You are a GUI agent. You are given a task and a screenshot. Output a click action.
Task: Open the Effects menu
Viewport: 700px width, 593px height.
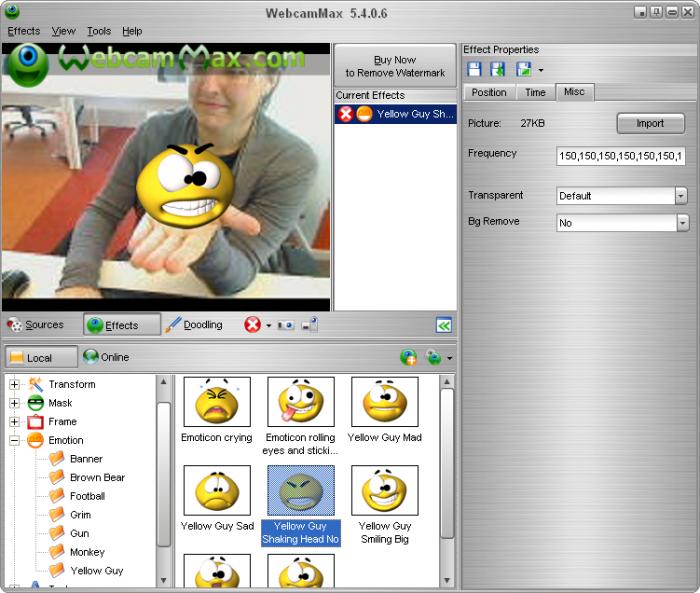point(24,31)
